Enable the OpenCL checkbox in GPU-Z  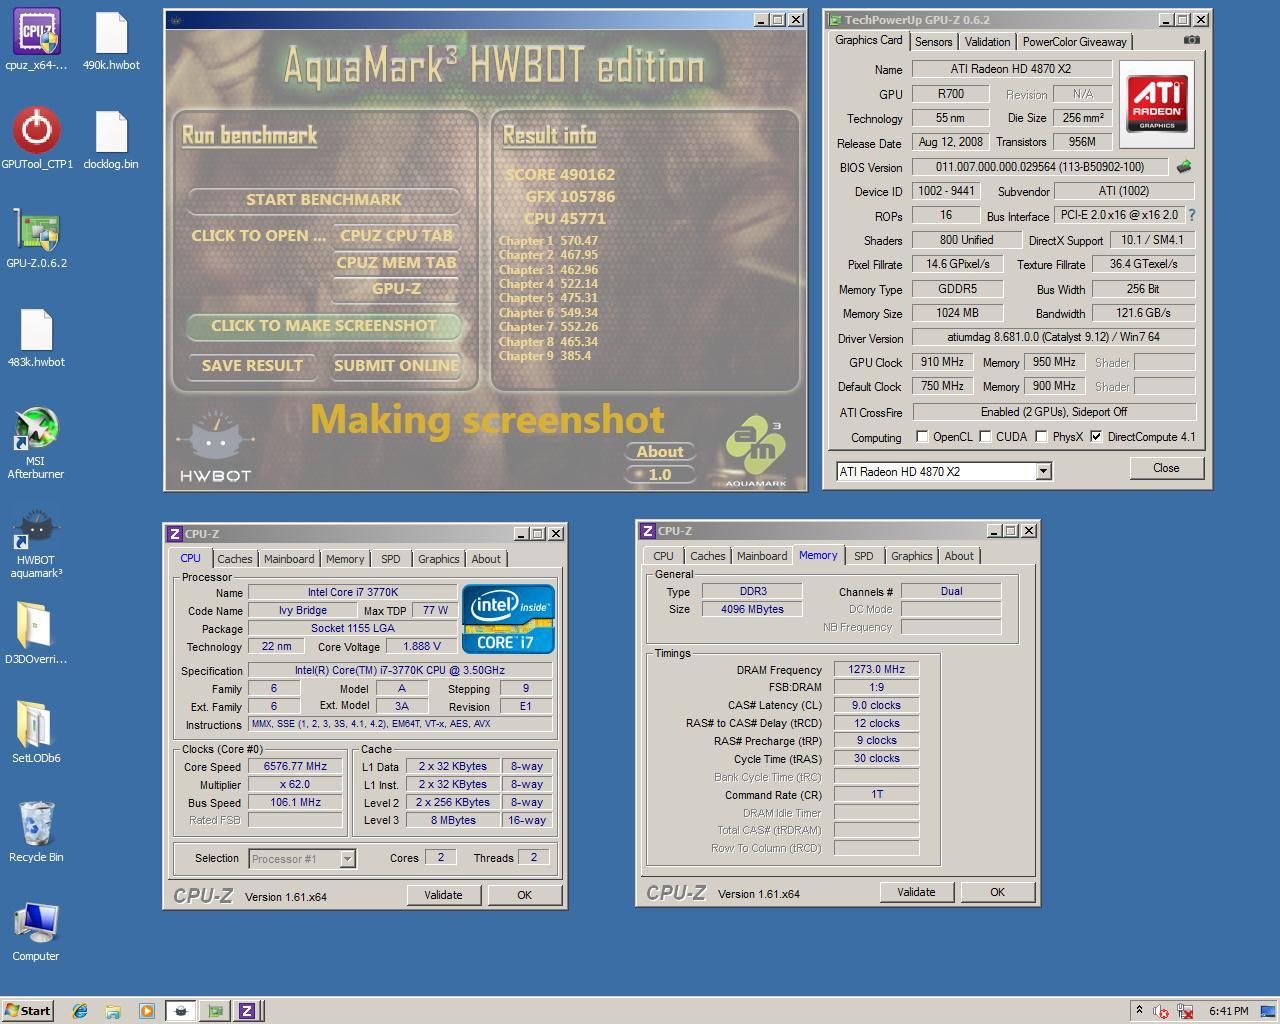point(922,437)
